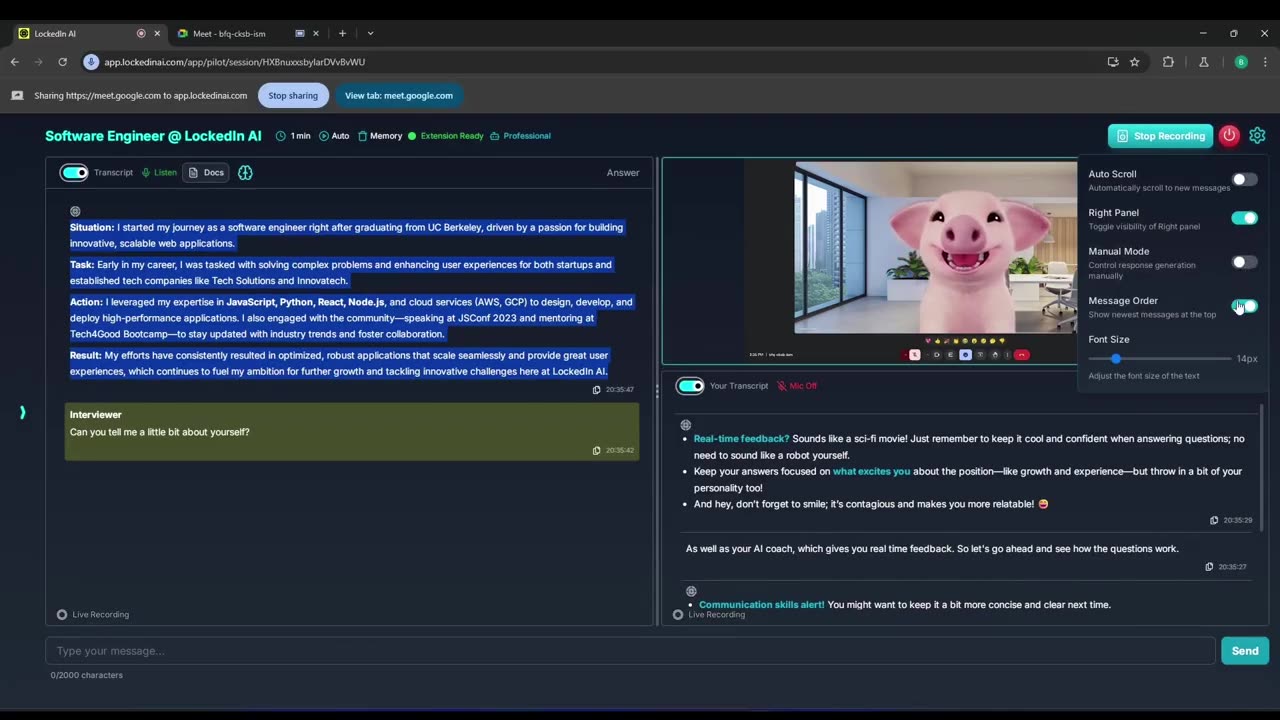Enable the Auto Scroll switch

click(x=1244, y=180)
